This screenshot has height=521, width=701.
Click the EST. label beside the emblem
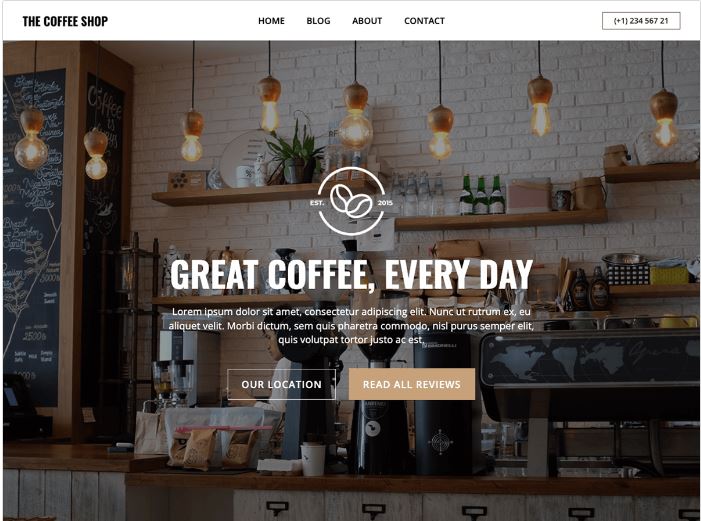click(x=317, y=203)
